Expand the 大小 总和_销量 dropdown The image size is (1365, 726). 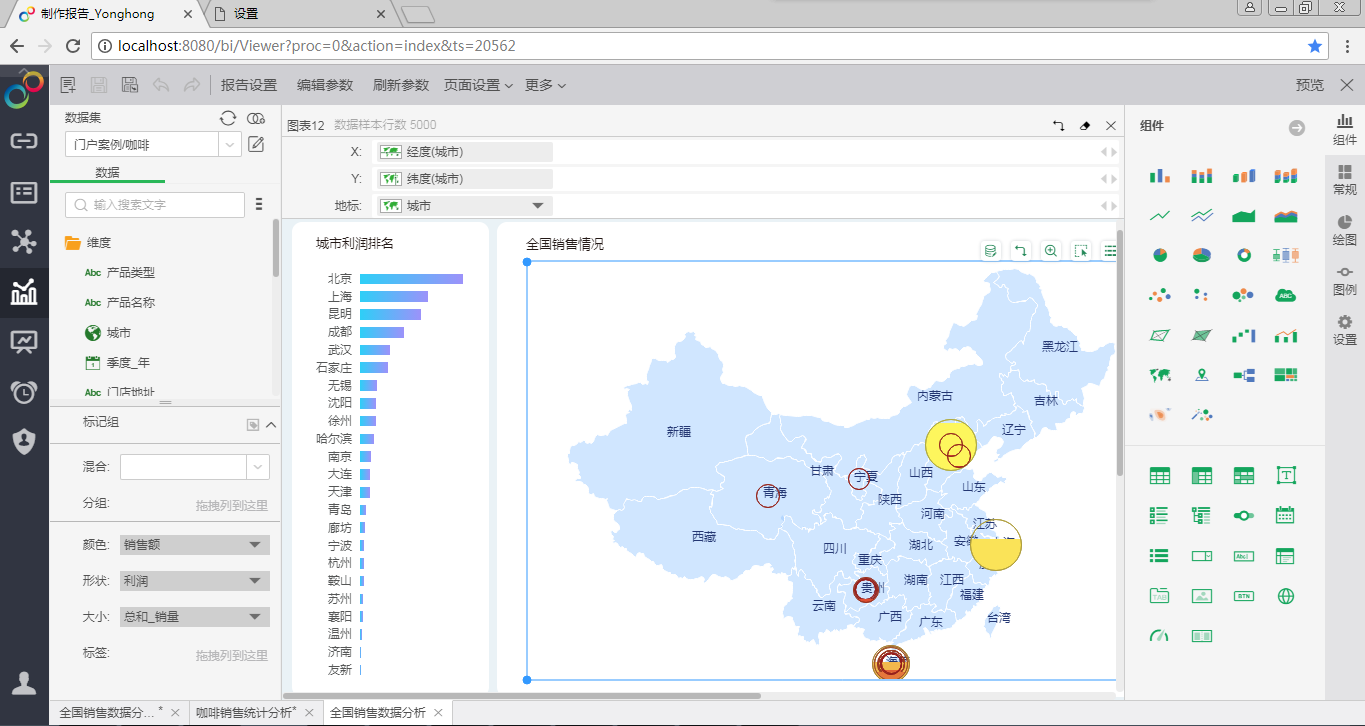pyautogui.click(x=194, y=617)
